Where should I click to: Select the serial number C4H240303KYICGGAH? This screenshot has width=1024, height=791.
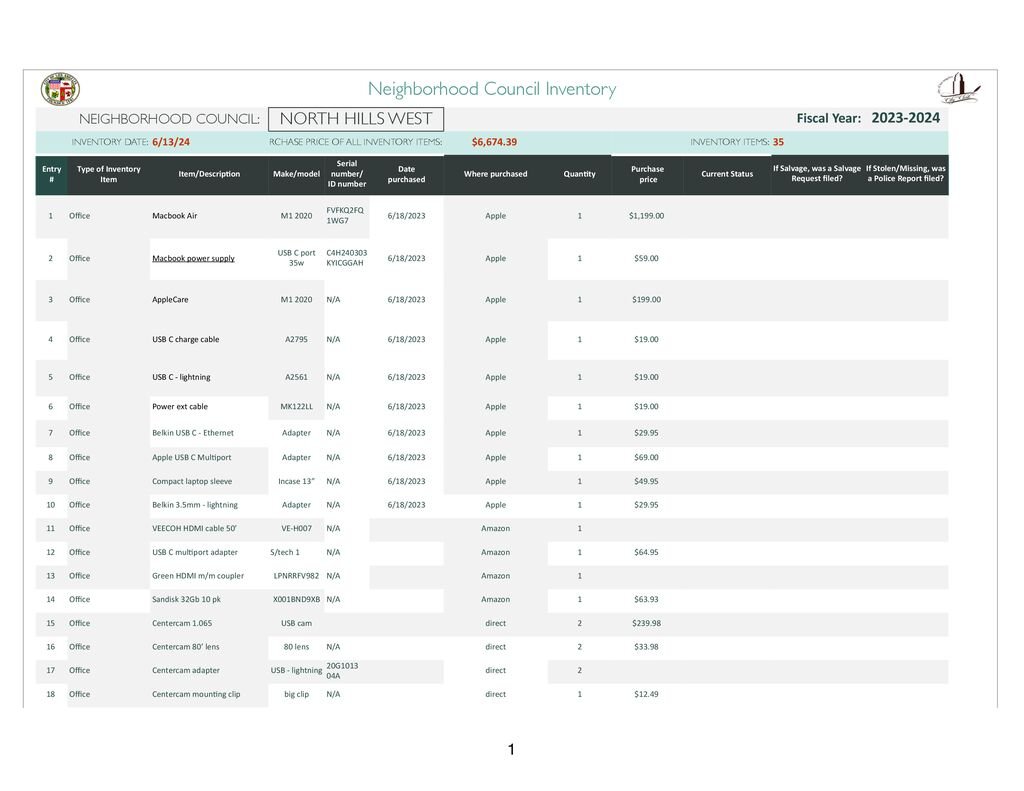click(346, 258)
